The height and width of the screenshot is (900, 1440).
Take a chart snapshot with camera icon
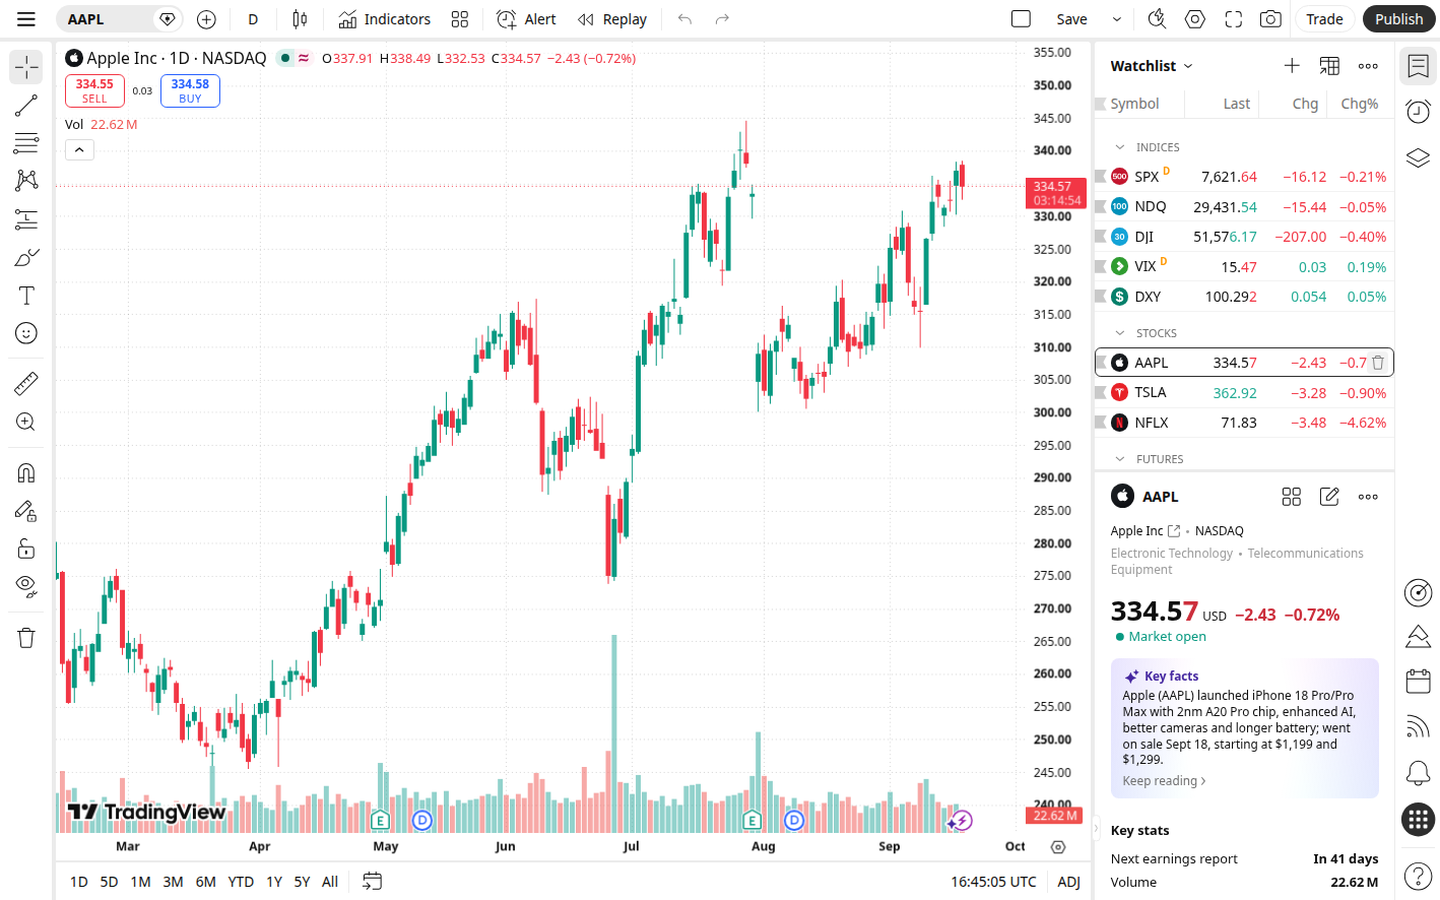[1271, 19]
